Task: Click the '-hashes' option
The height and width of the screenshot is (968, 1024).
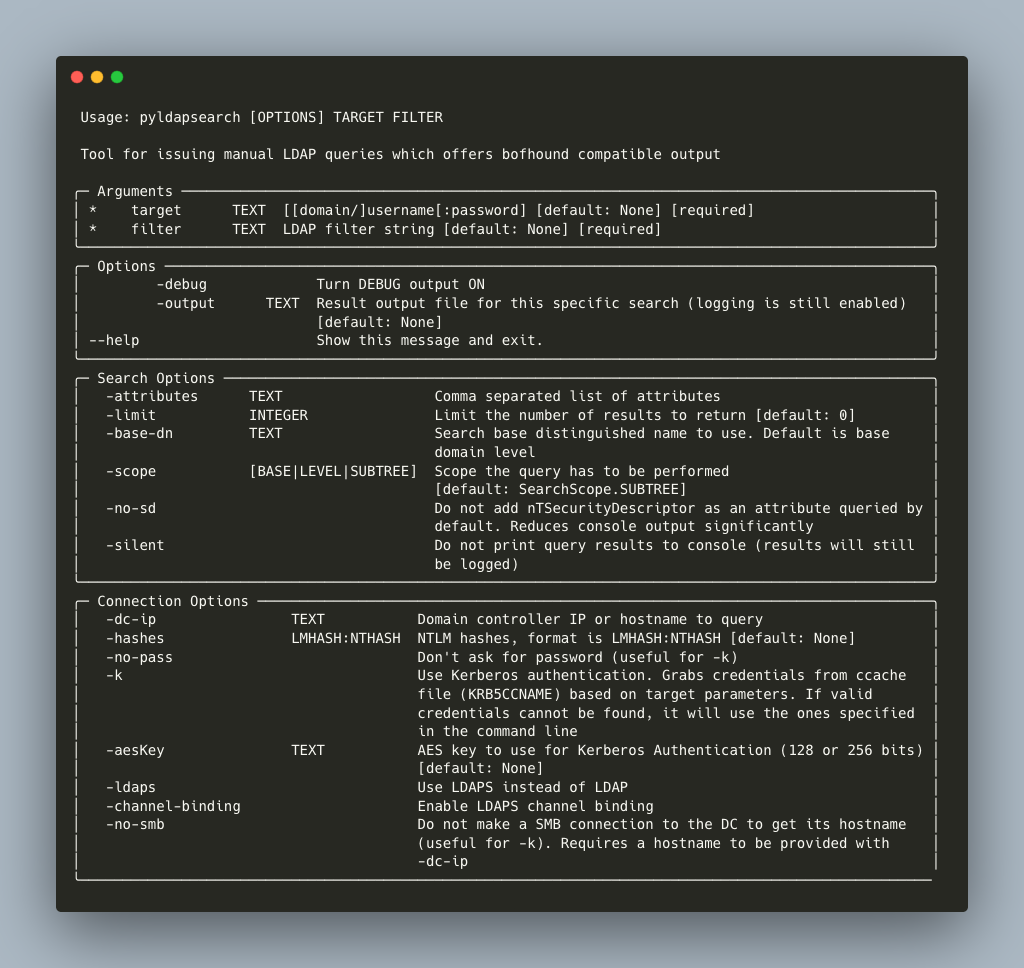Action: (135, 639)
